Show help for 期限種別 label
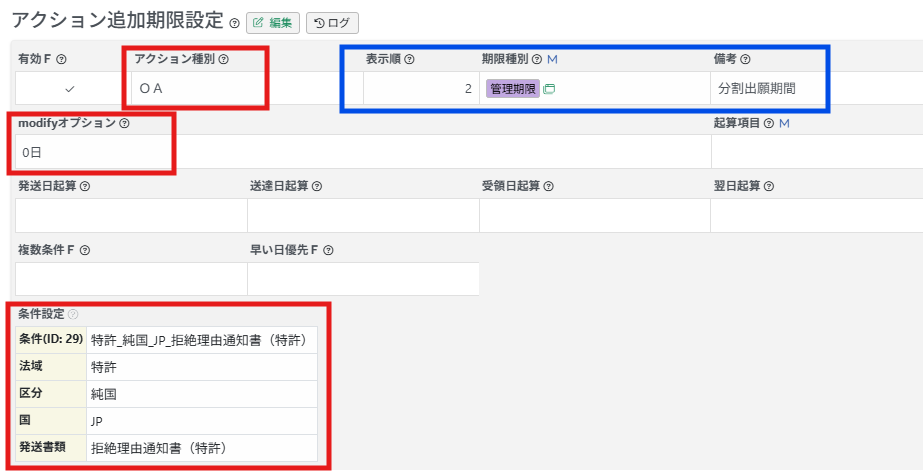The height and width of the screenshot is (471, 923). (537, 60)
